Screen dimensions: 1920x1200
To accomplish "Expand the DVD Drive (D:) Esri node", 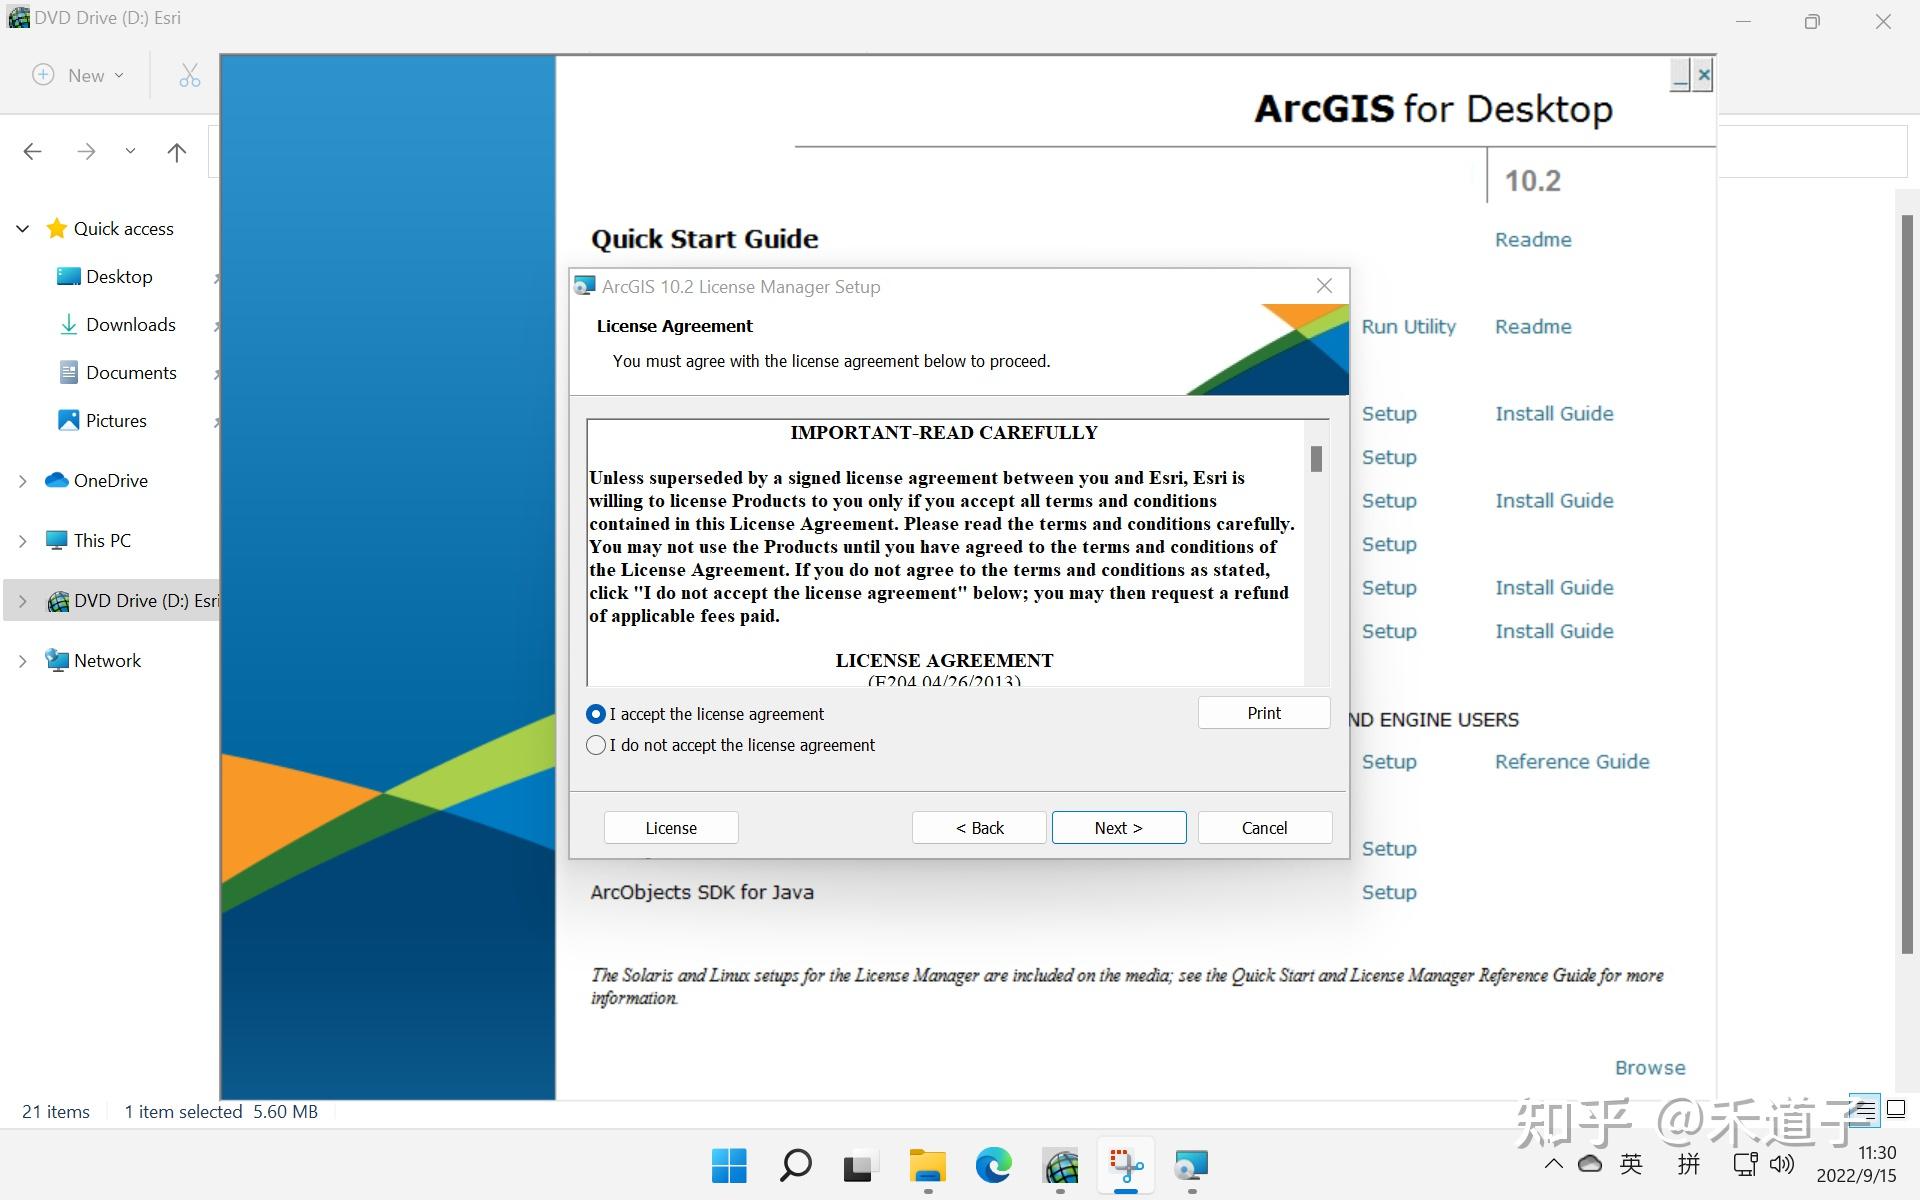I will 22,601.
